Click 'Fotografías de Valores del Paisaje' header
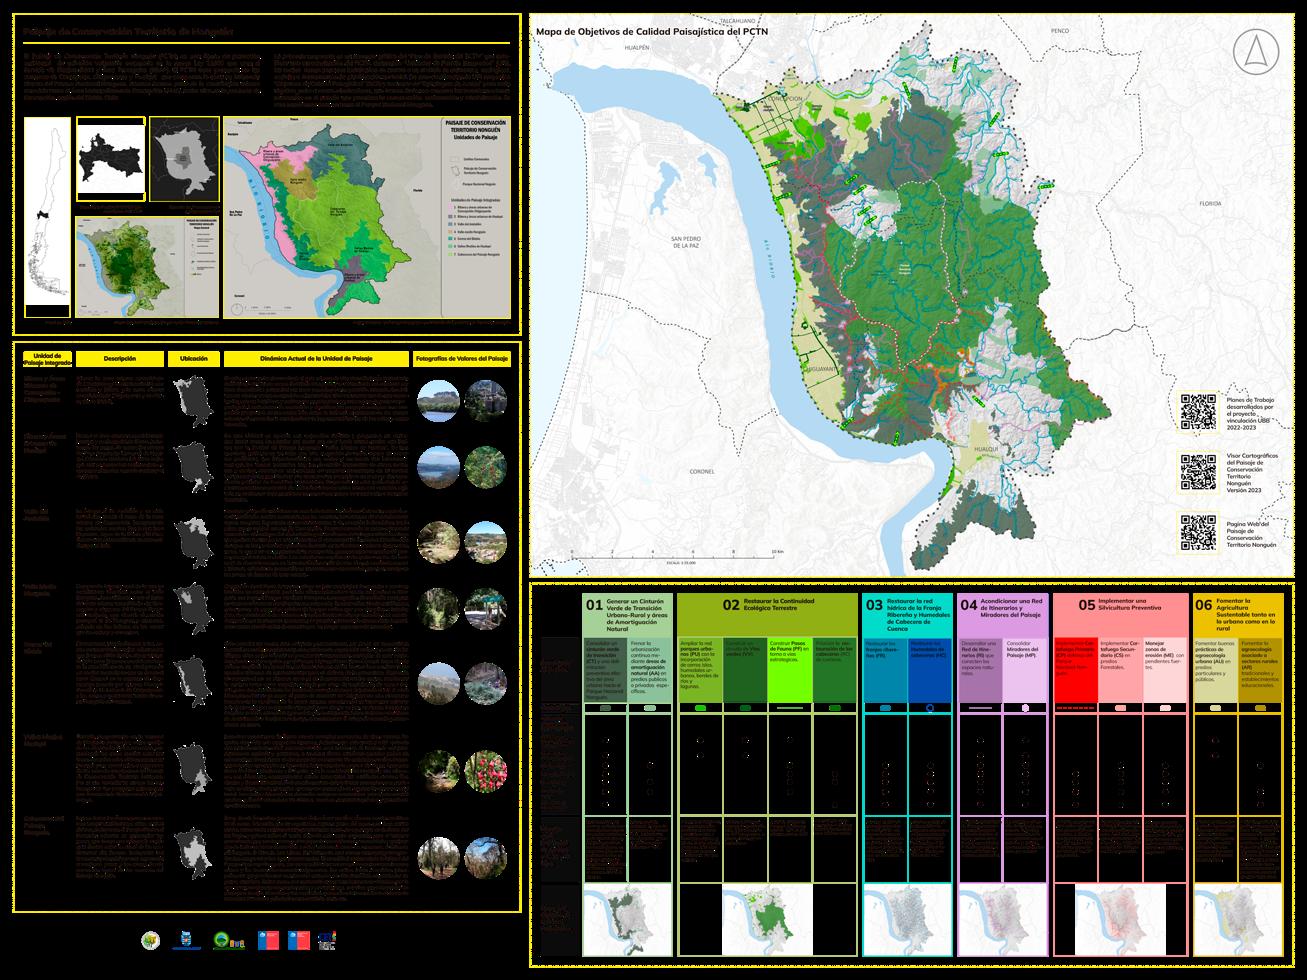Screen dimensions: 1307x980 [461, 358]
